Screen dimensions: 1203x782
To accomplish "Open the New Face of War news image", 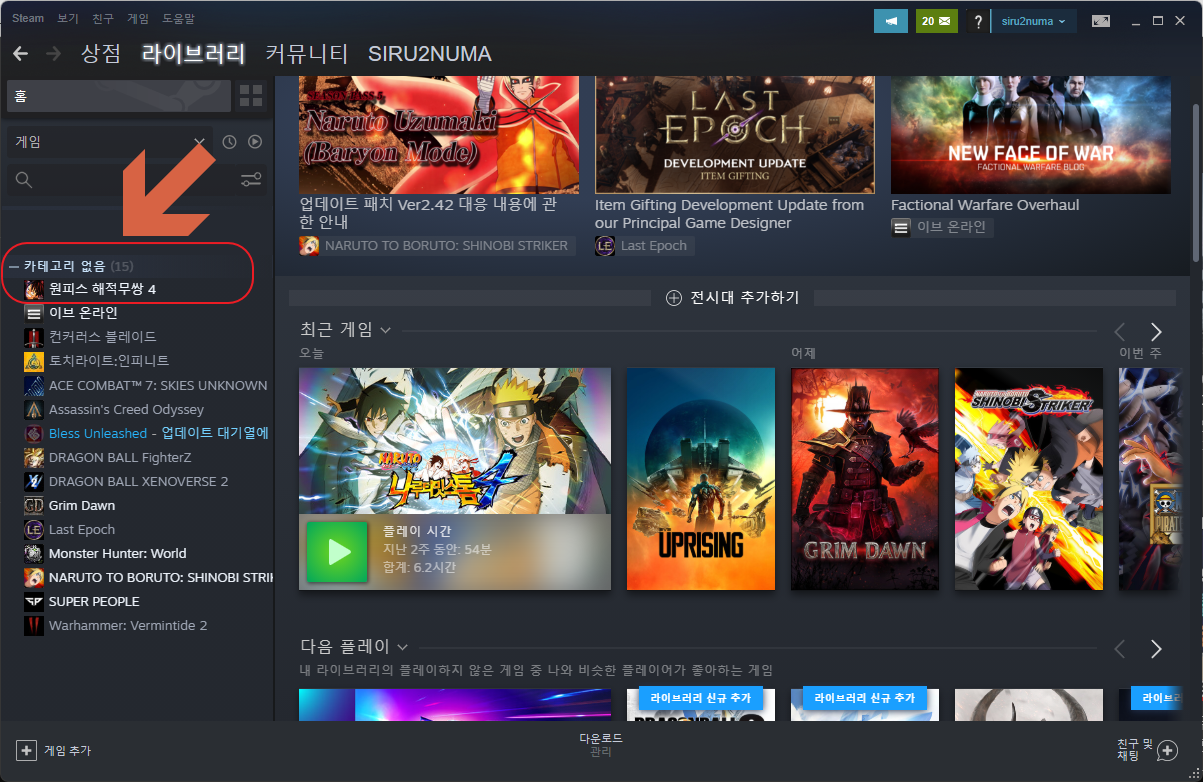I will [1031, 134].
